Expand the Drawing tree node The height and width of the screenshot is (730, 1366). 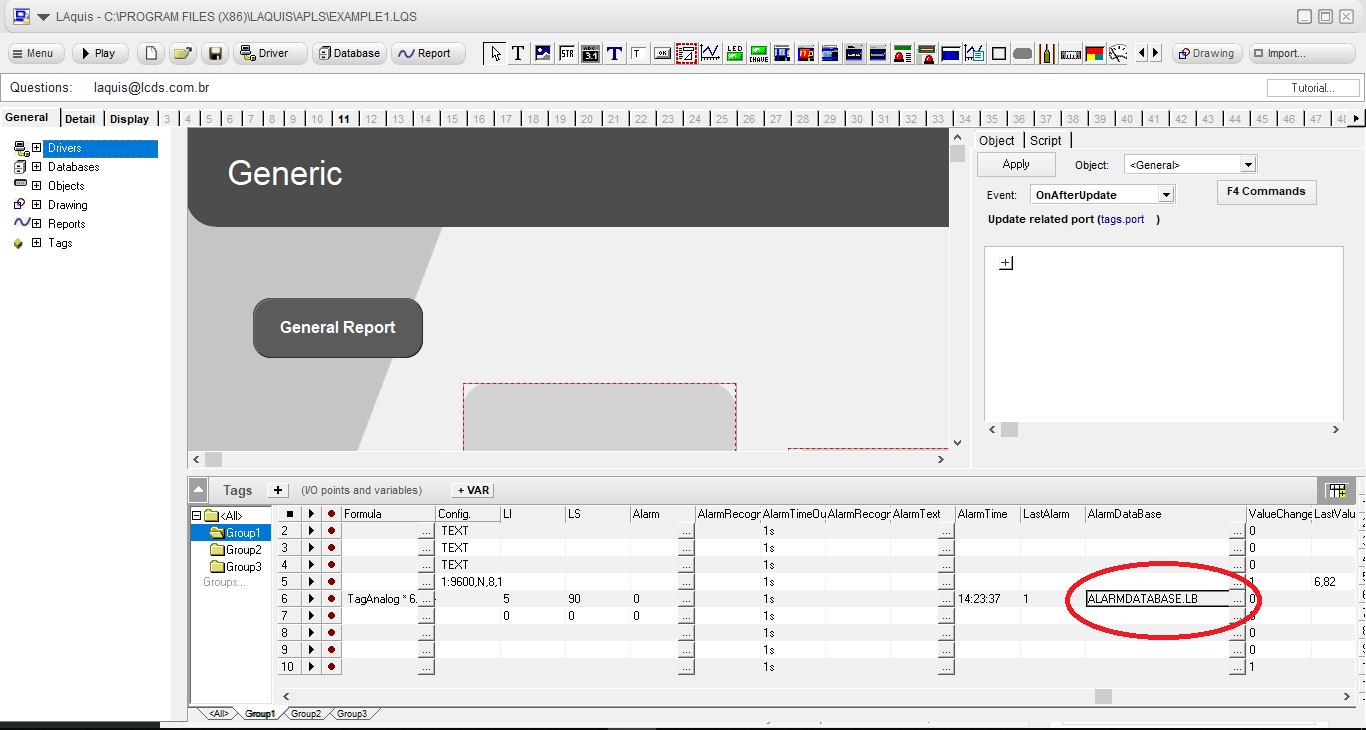coord(36,205)
